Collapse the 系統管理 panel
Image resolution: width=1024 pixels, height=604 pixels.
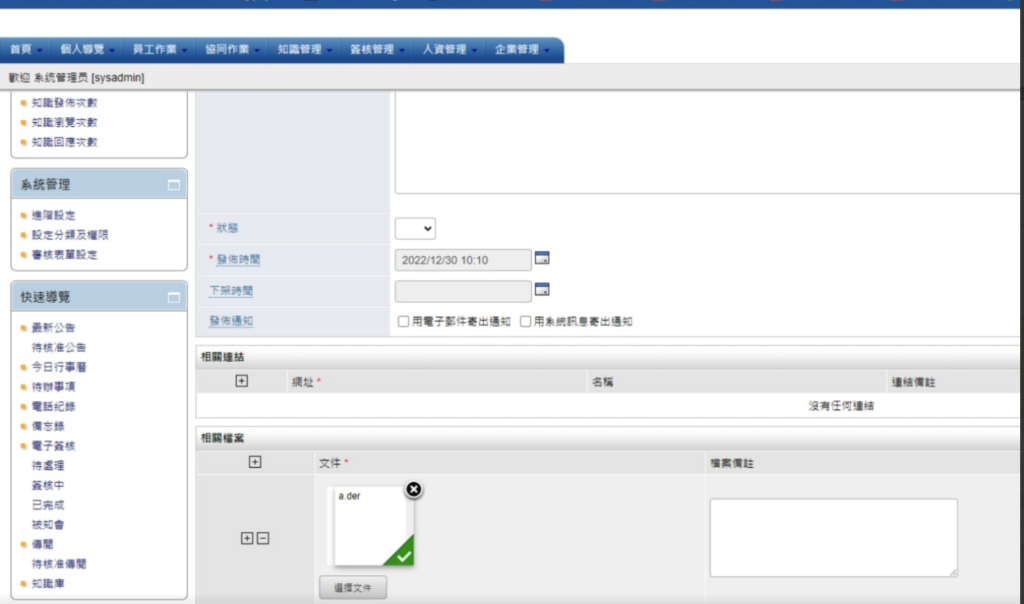tap(174, 185)
